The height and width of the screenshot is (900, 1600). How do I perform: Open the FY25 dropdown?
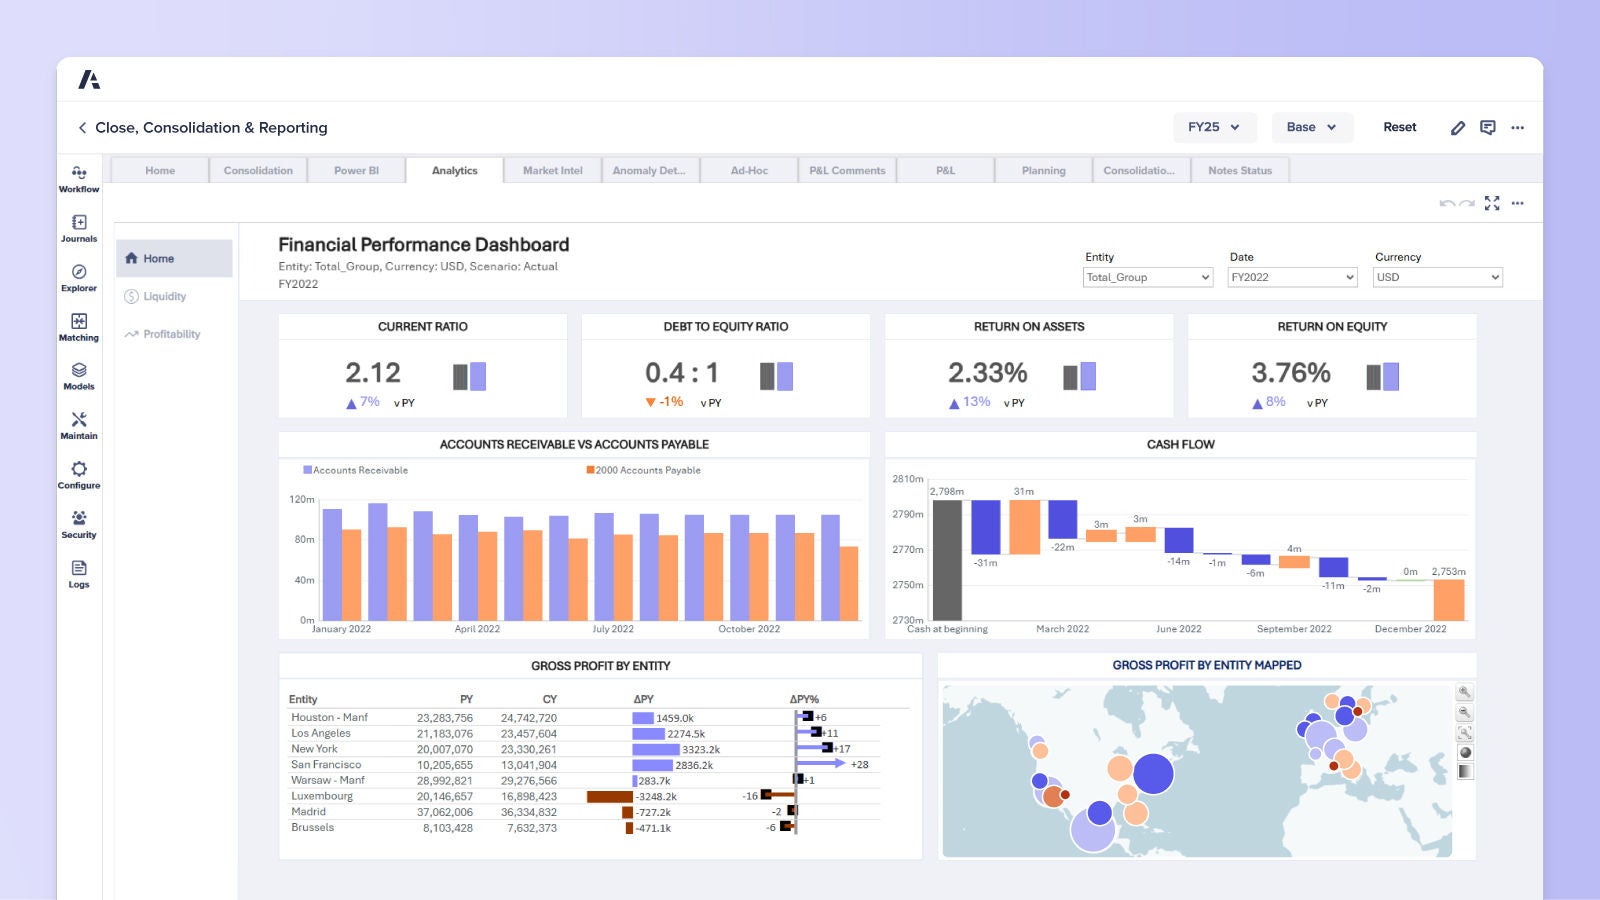[1213, 127]
